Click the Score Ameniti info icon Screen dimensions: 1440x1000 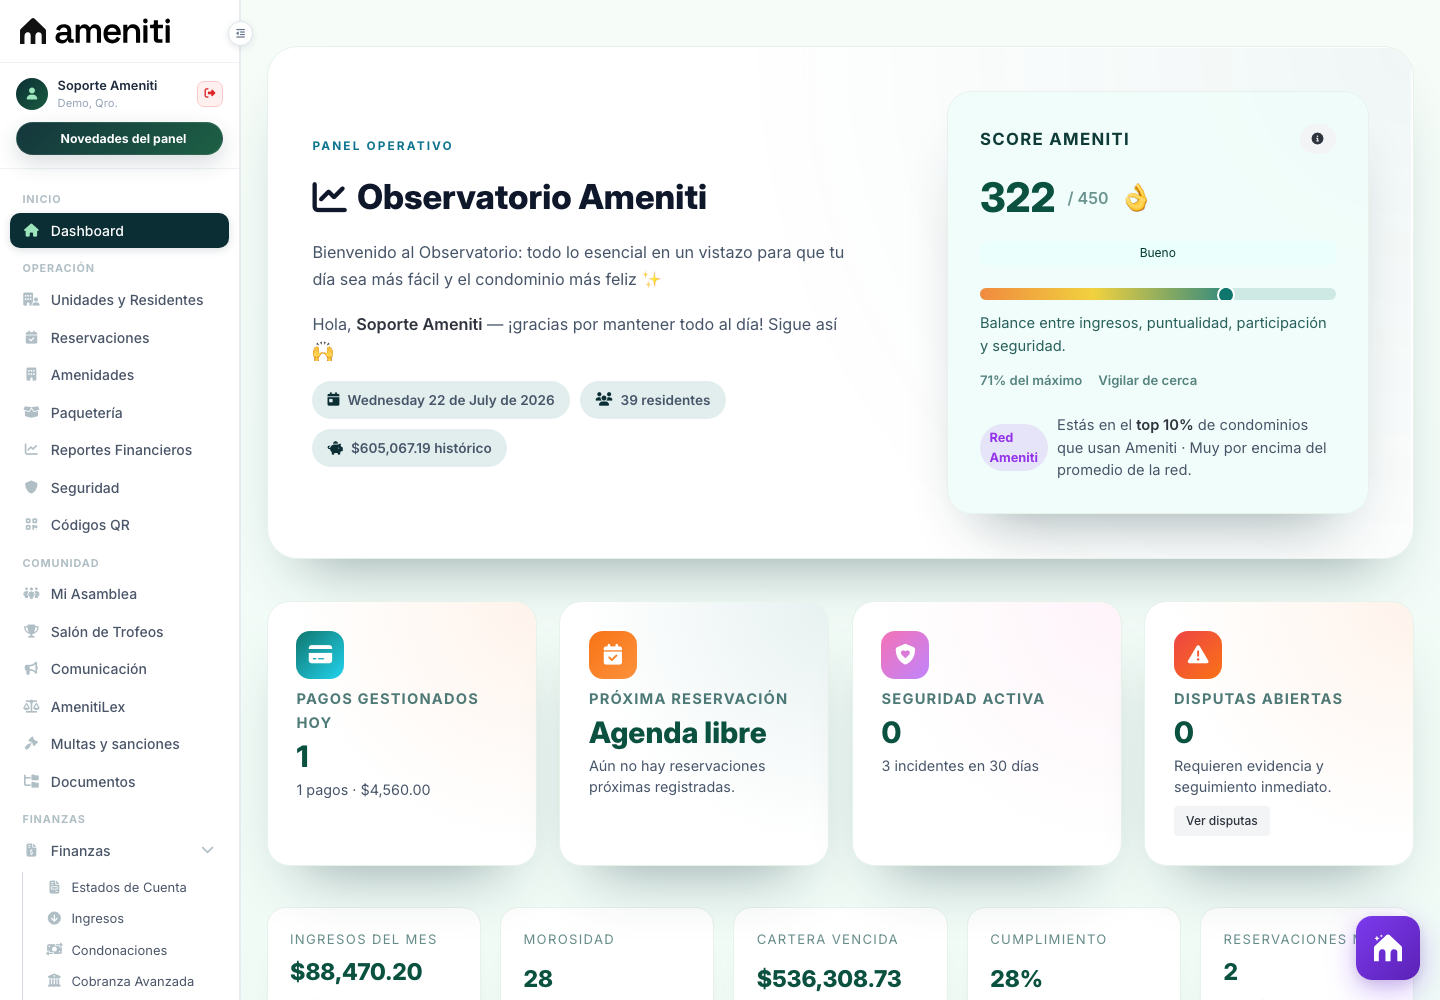point(1317,139)
